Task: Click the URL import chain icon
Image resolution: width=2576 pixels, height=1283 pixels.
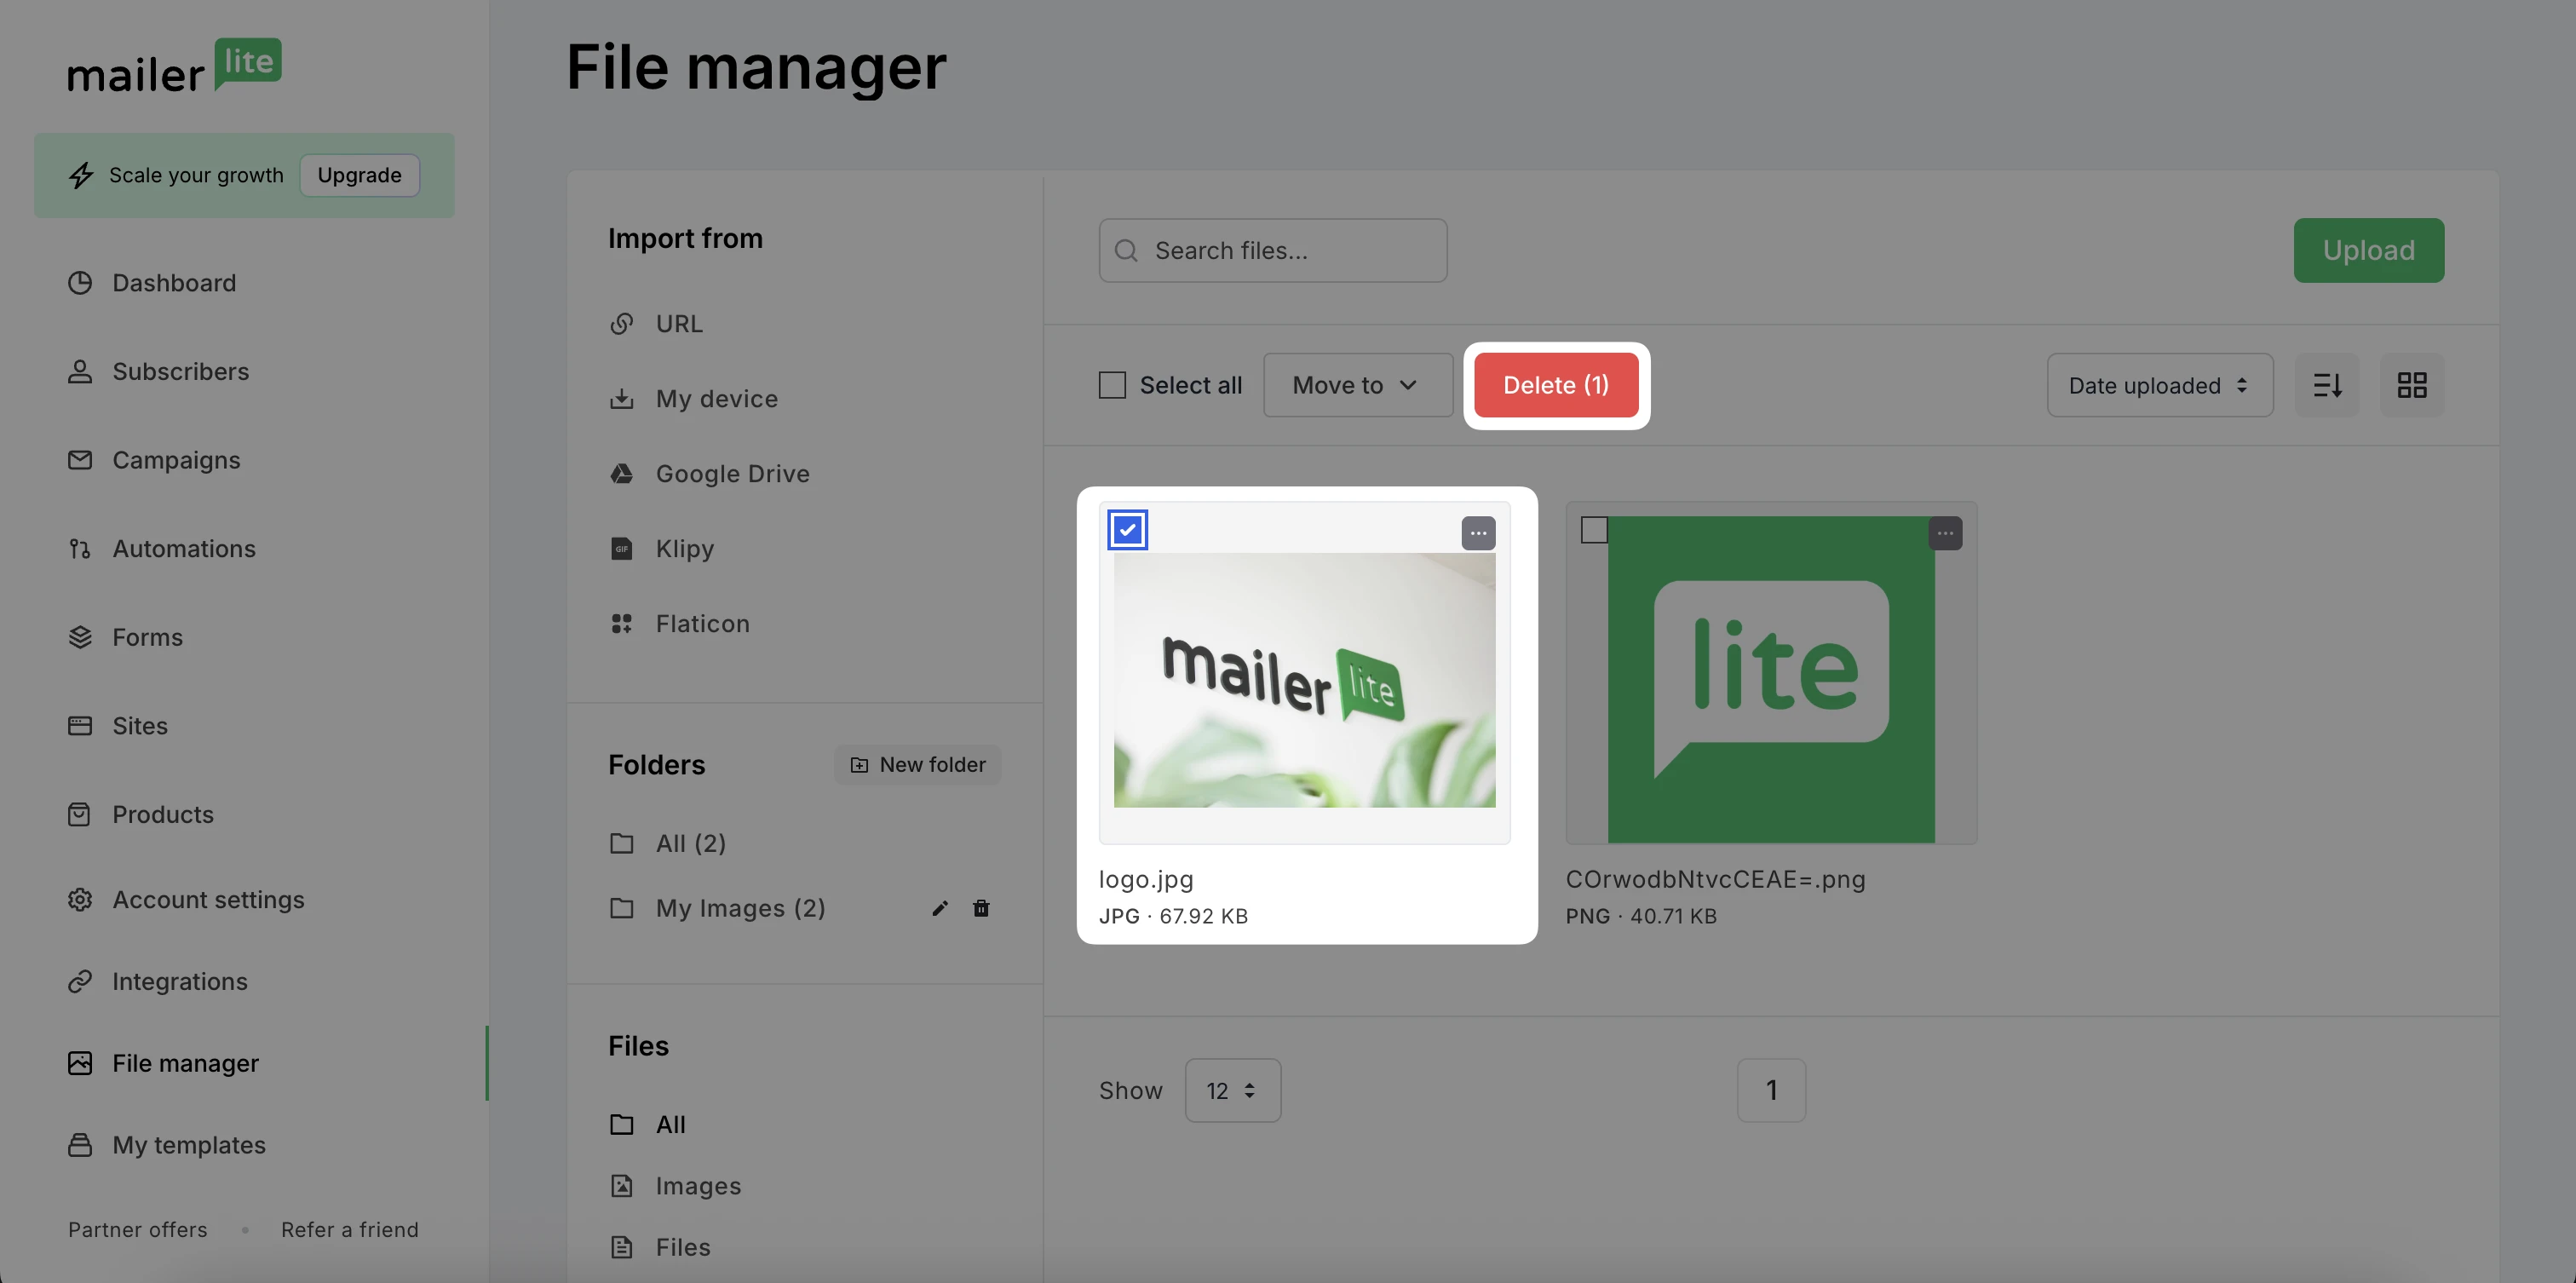Action: coord(622,324)
